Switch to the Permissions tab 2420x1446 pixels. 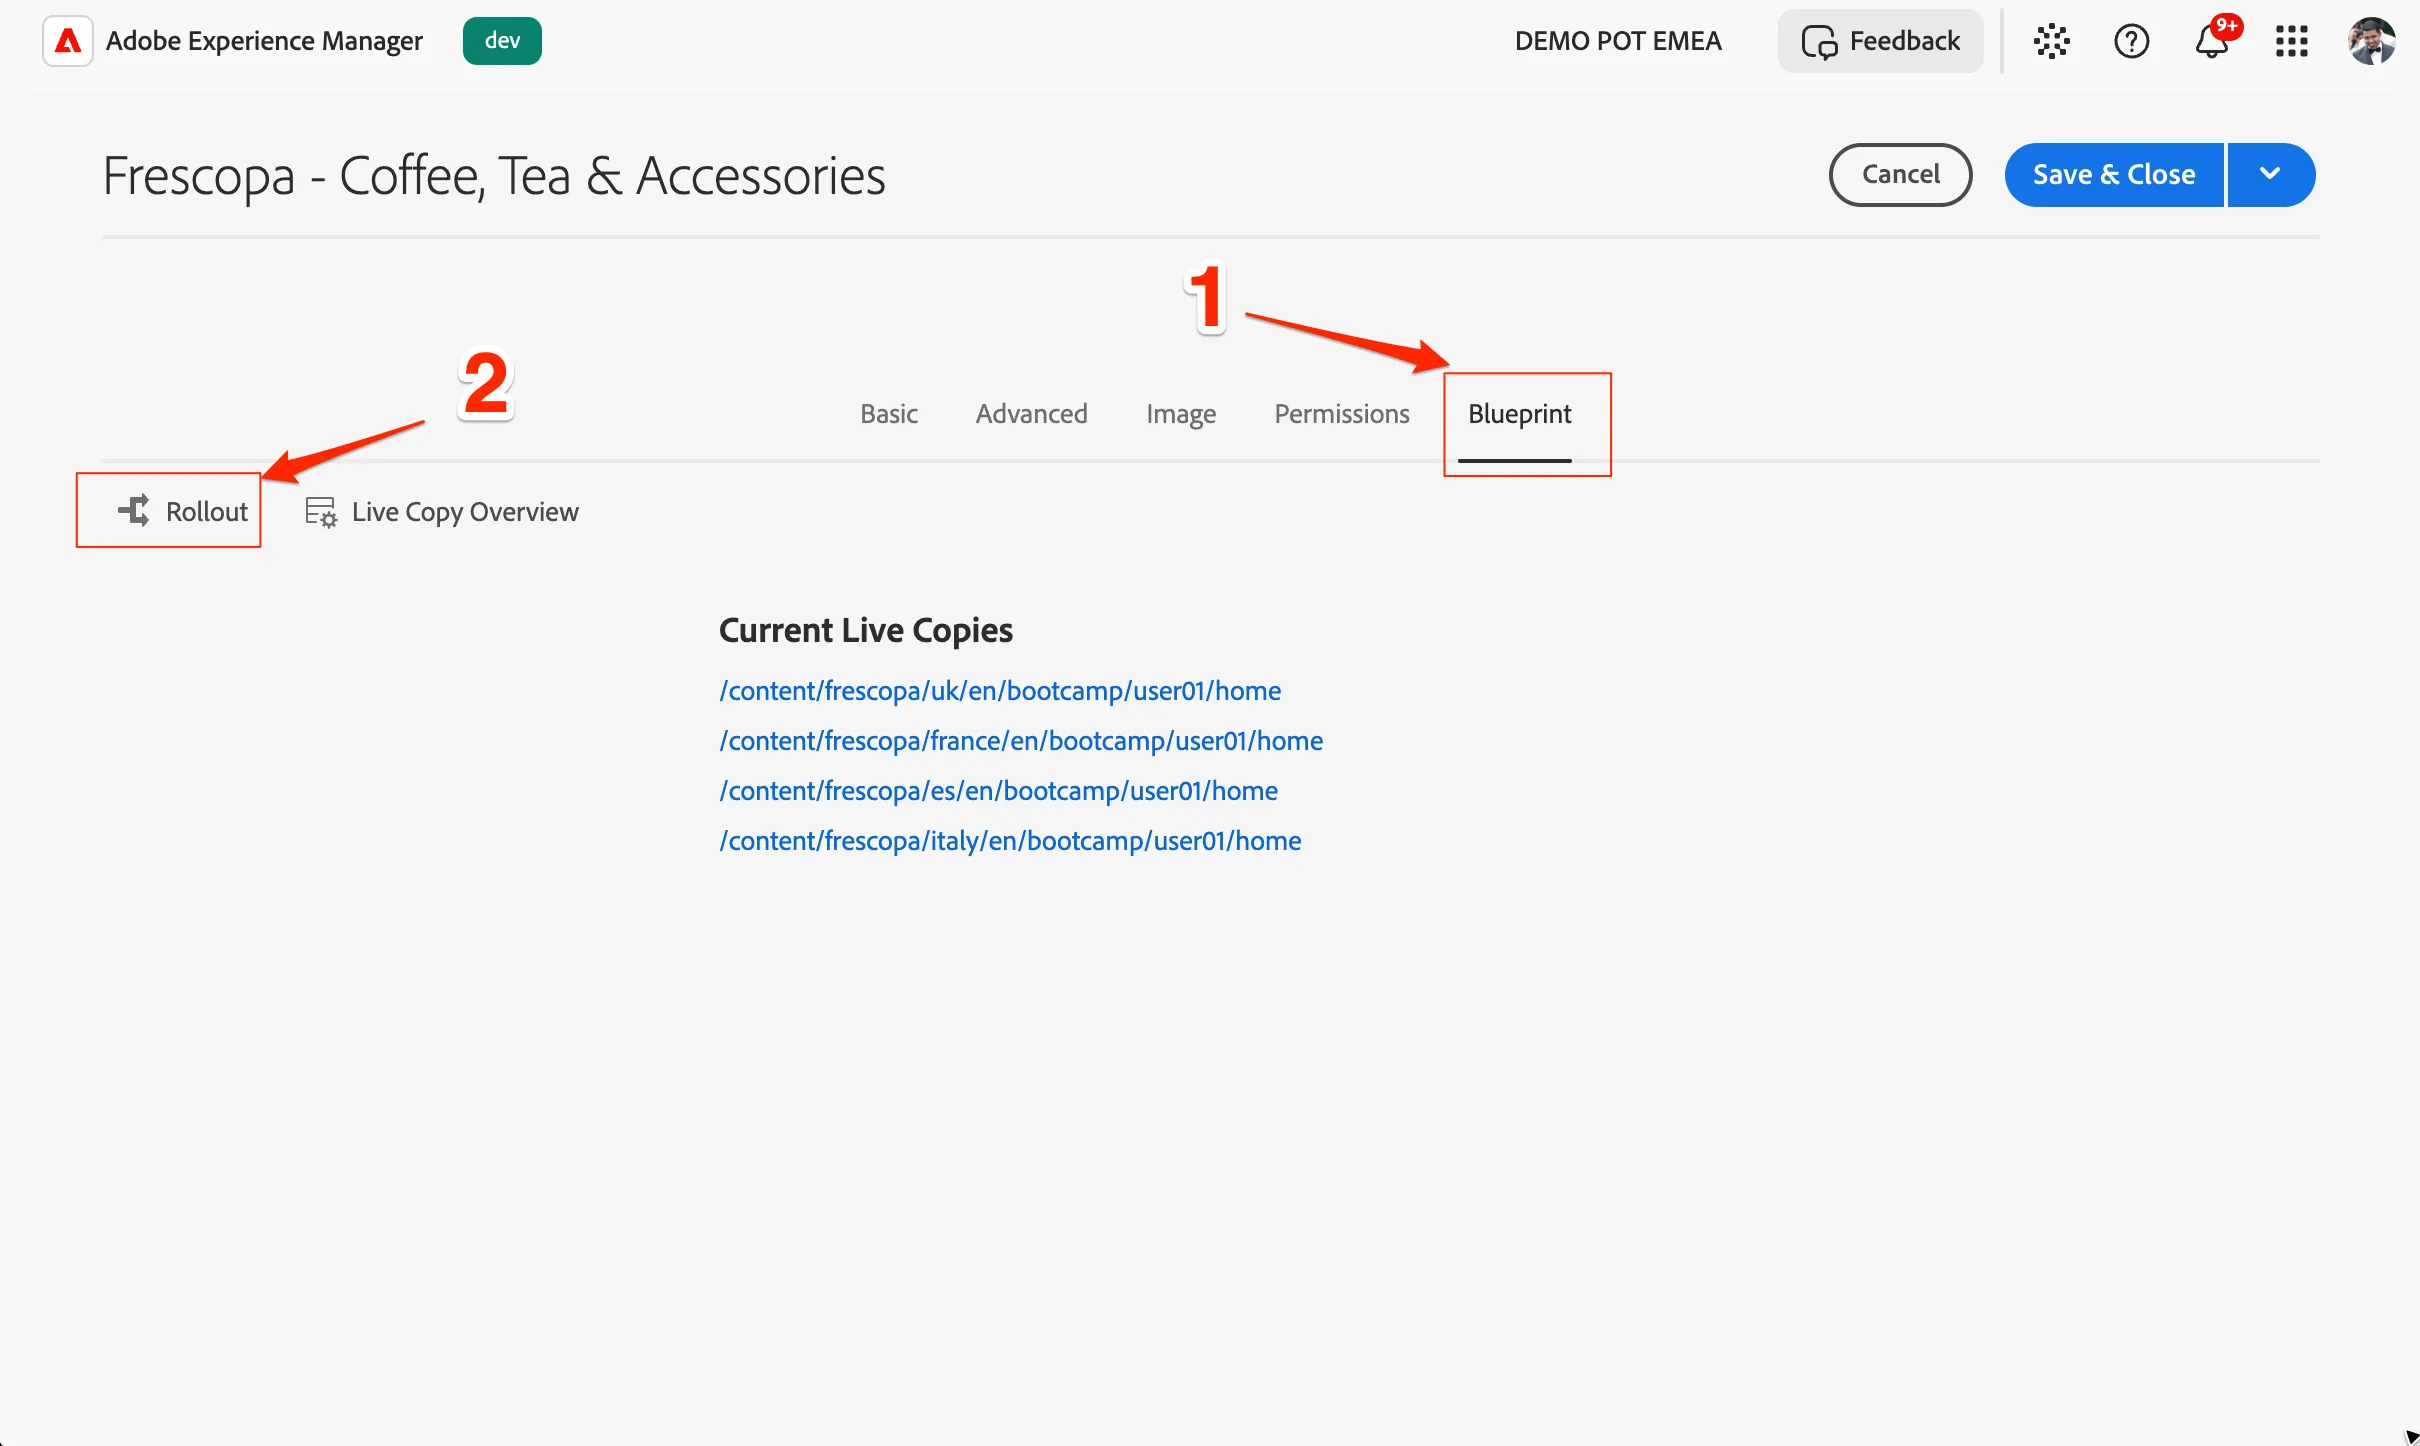1341,414
